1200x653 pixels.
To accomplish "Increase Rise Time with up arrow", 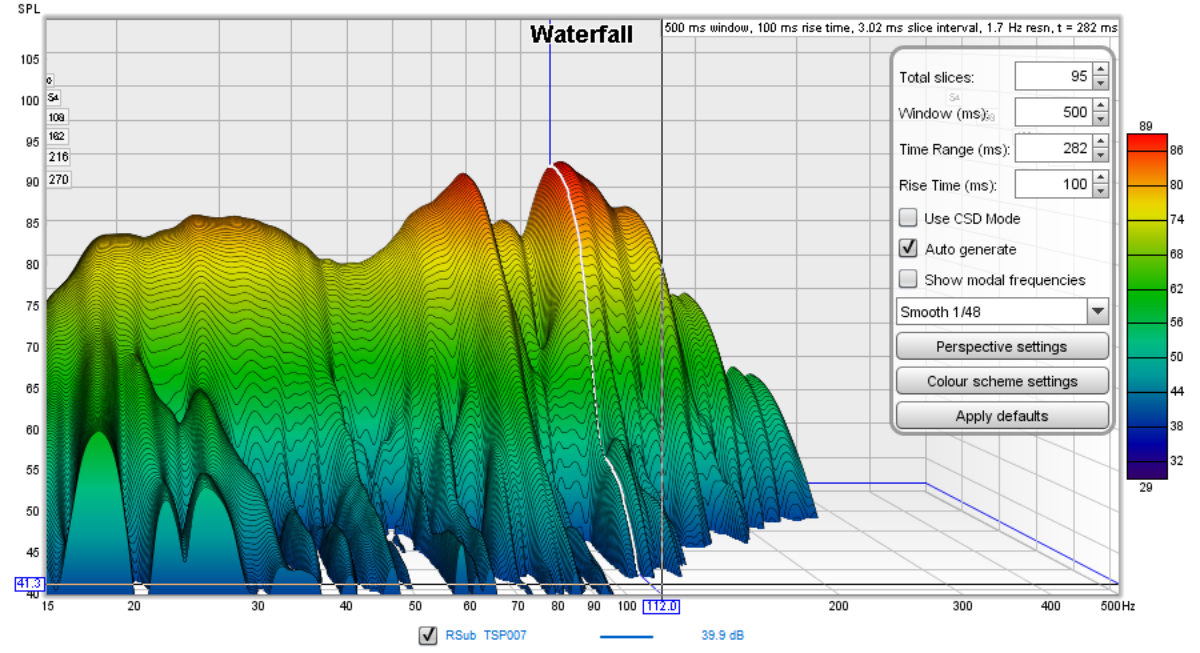I will coord(1100,178).
